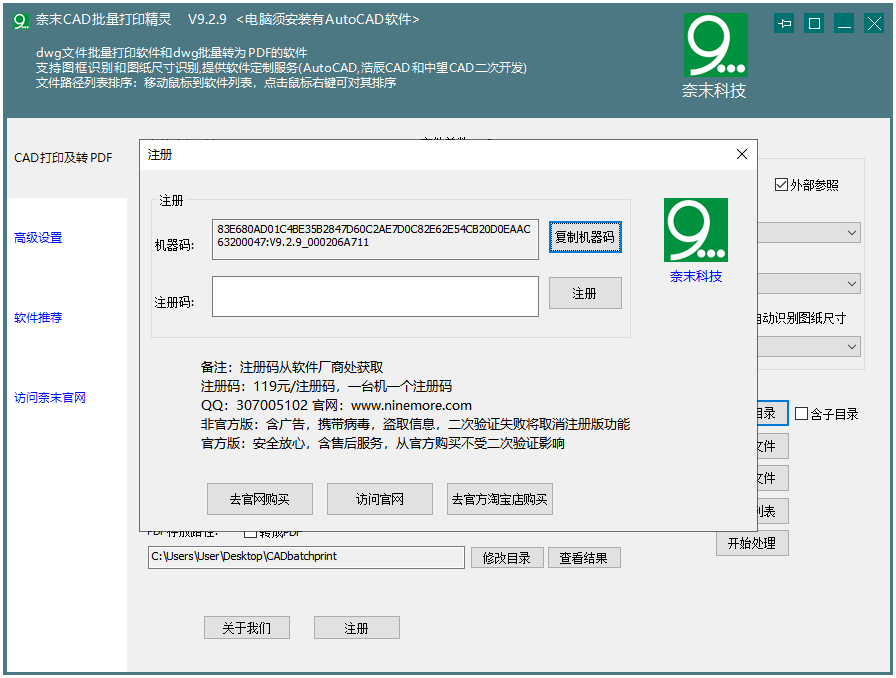Screen dimensions: 896x678
Task: Maximize the main window
Action: [x=814, y=23]
